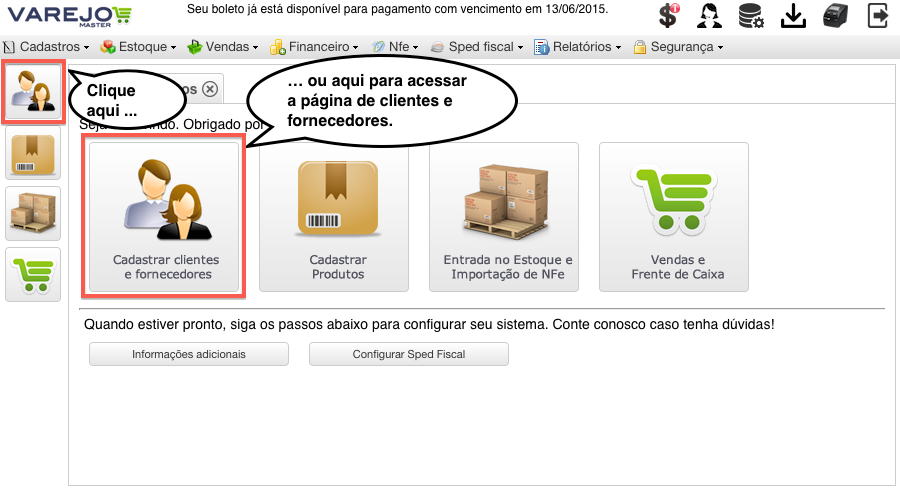
Task: Open database settings icon
Action: coord(751,15)
